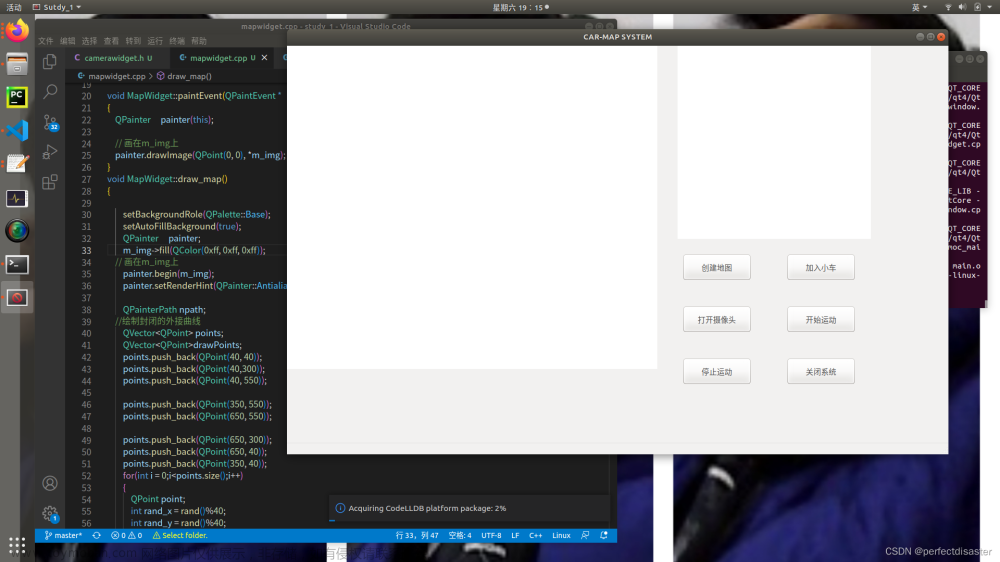Open the Terminal dock icon
The width and height of the screenshot is (1000, 562).
pyautogui.click(x=17, y=264)
